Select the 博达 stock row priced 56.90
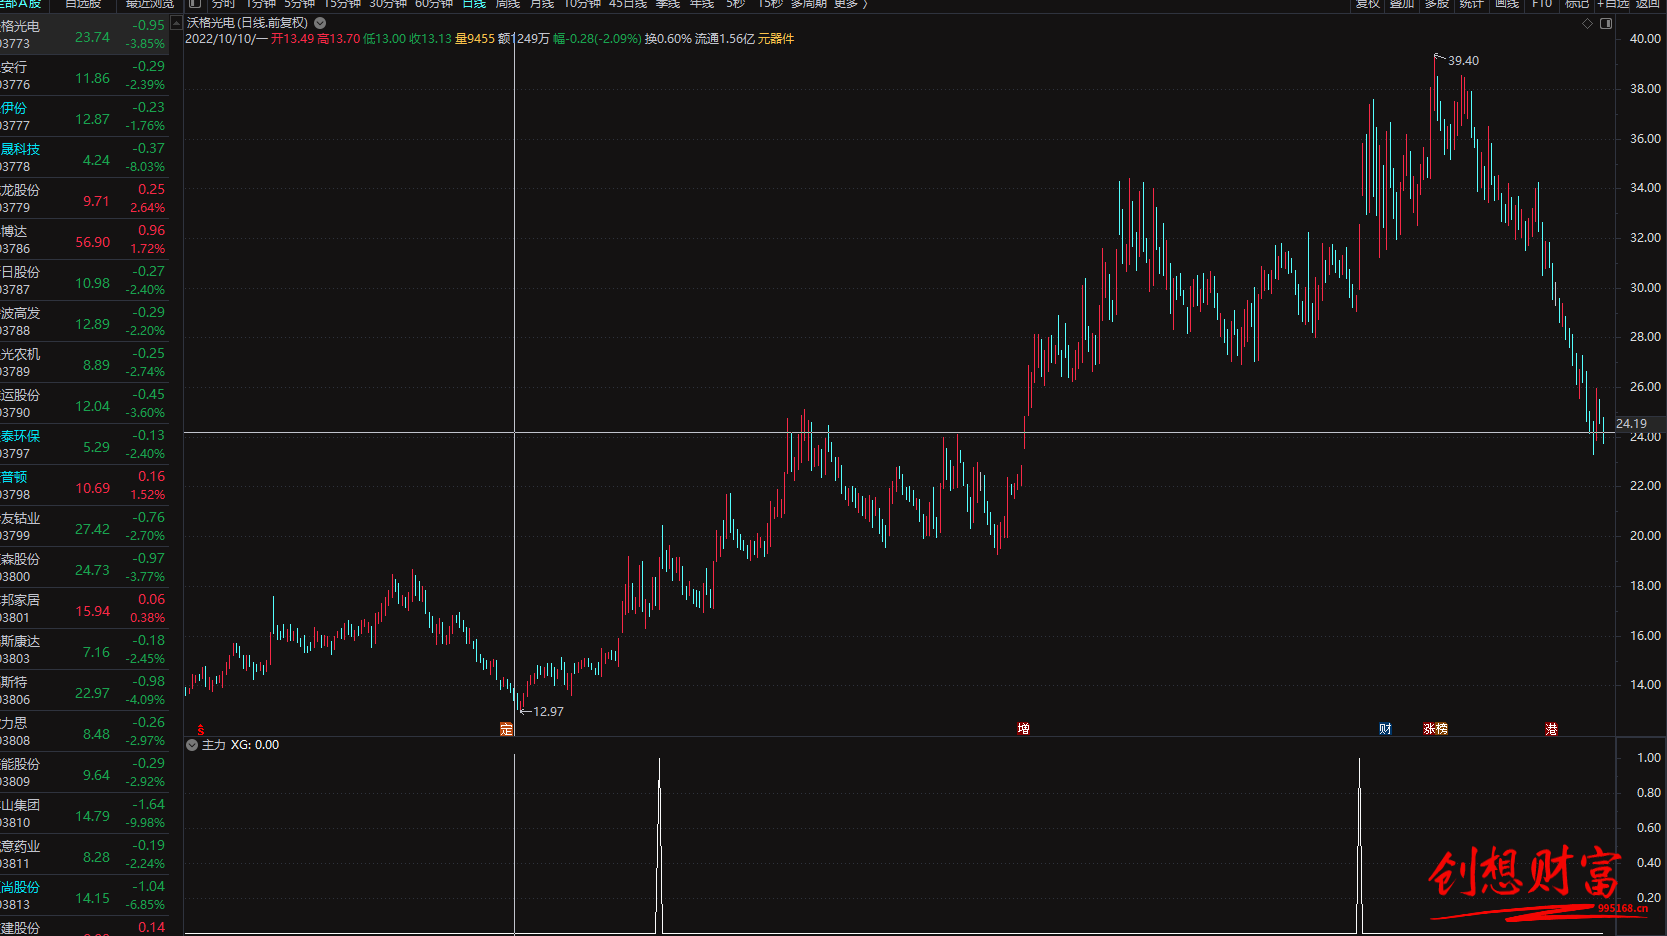The image size is (1667, 936). (84, 240)
